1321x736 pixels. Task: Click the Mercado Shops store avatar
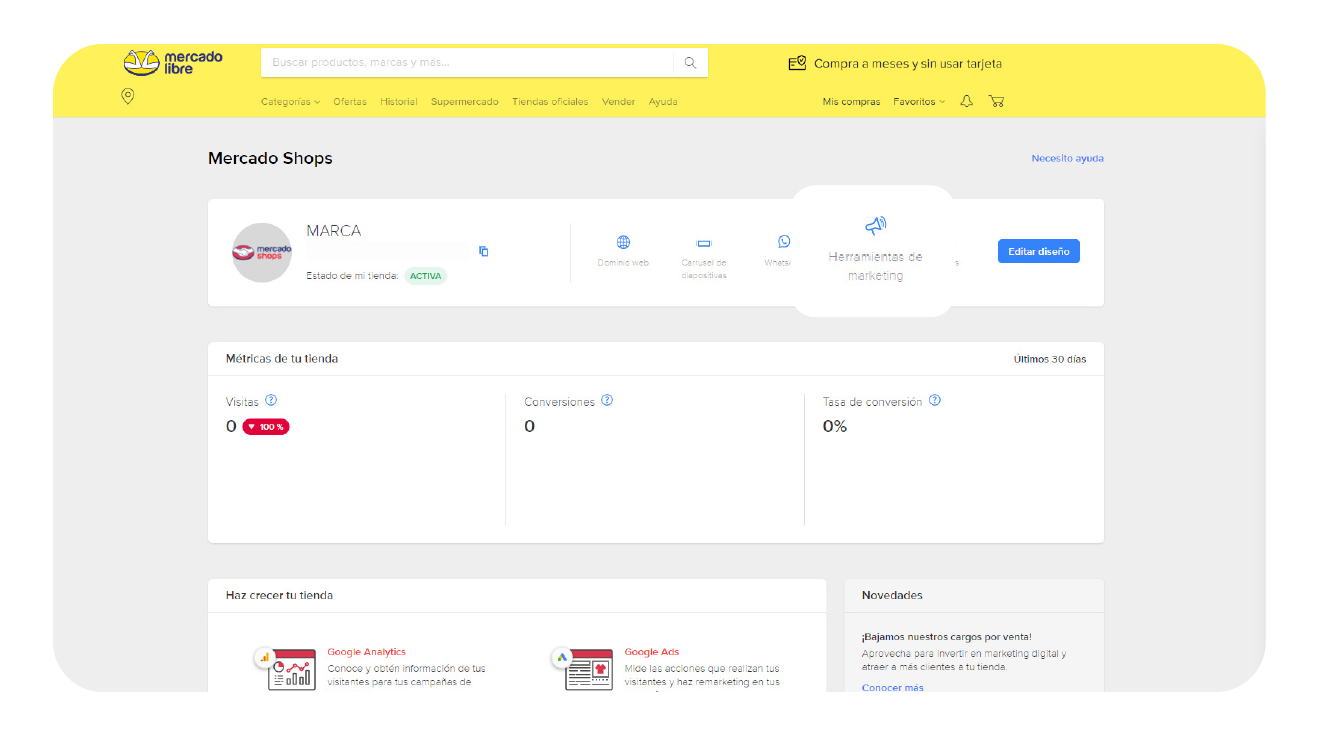pyautogui.click(x=262, y=252)
